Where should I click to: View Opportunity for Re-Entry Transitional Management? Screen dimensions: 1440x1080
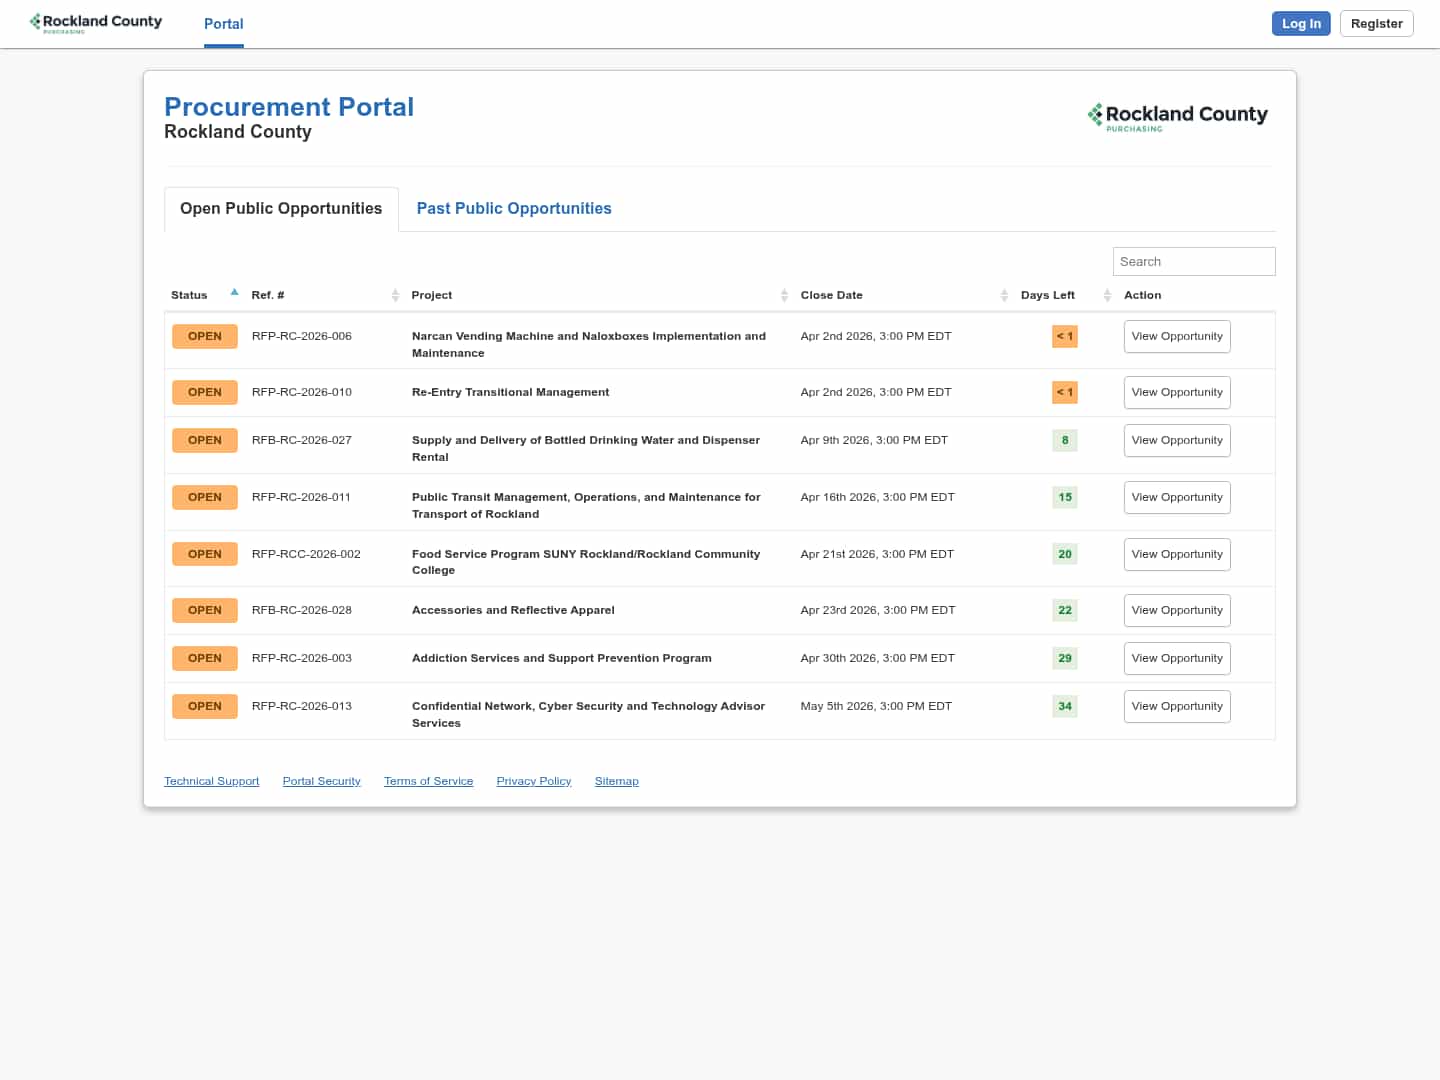(1176, 392)
